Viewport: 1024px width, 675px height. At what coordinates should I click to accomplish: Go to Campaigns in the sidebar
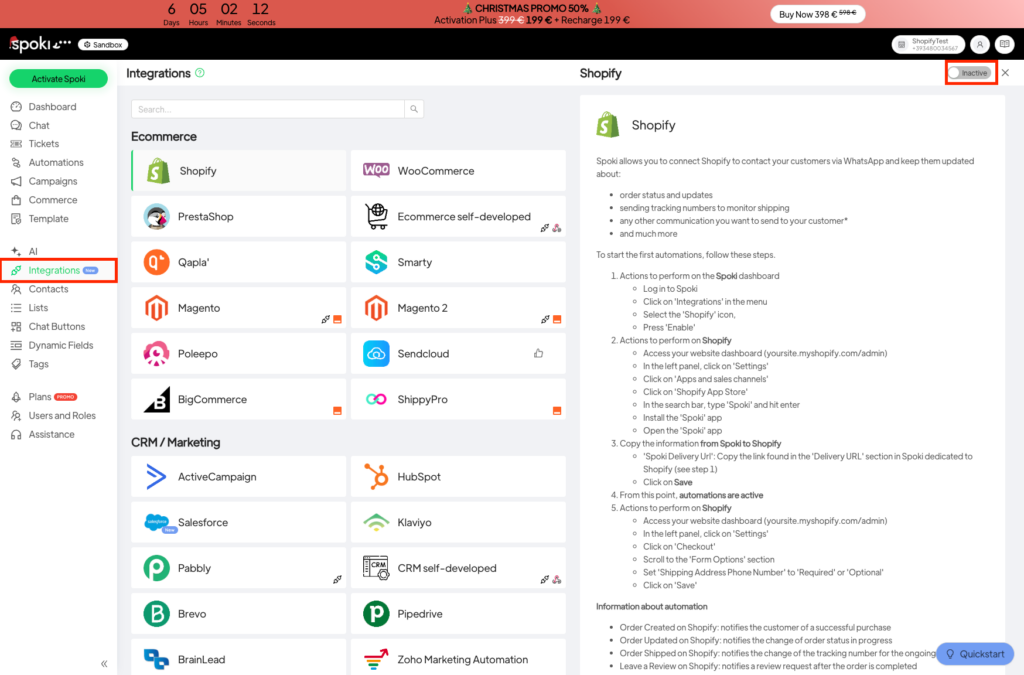(53, 181)
